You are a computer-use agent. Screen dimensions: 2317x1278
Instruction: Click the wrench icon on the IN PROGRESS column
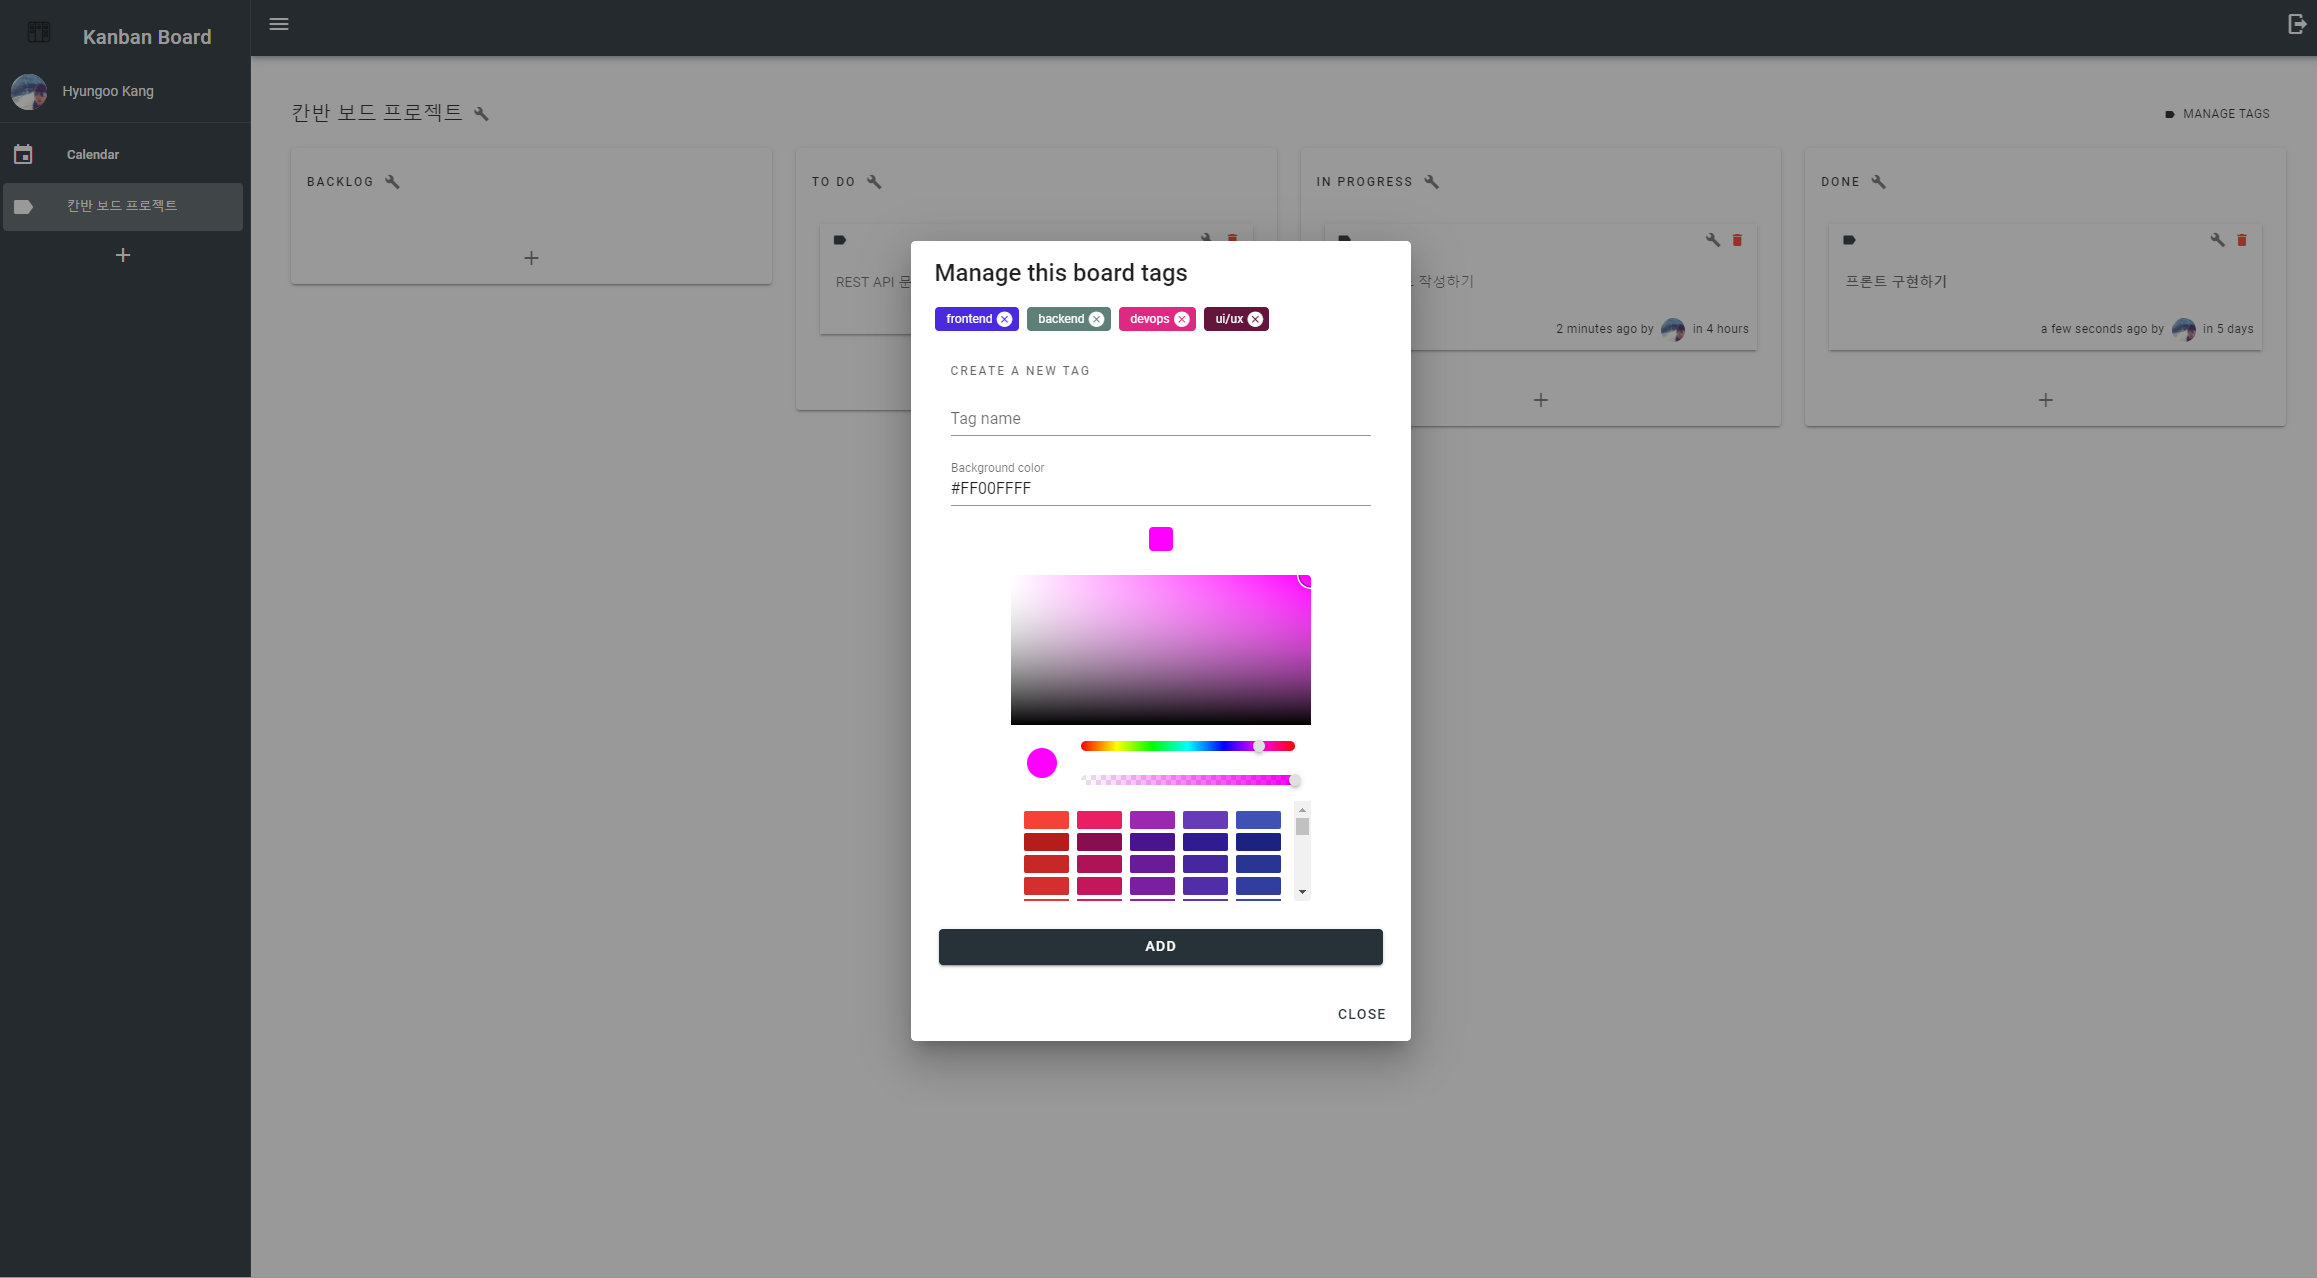[x=1431, y=181]
